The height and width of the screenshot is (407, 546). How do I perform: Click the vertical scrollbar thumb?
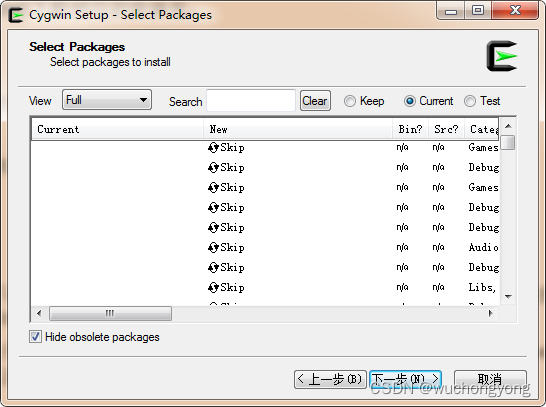(x=508, y=142)
